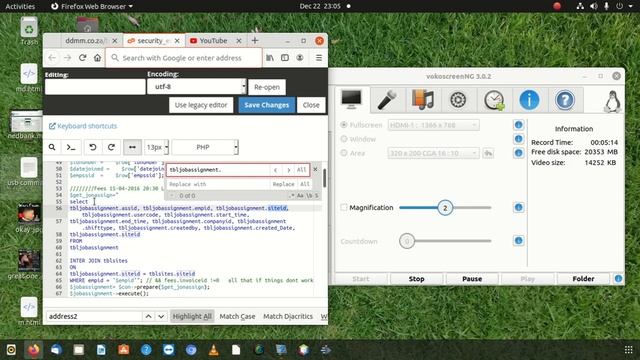The width and height of the screenshot is (640, 360).
Task: Open the vokoscreenNG info about tab
Action: point(529,100)
